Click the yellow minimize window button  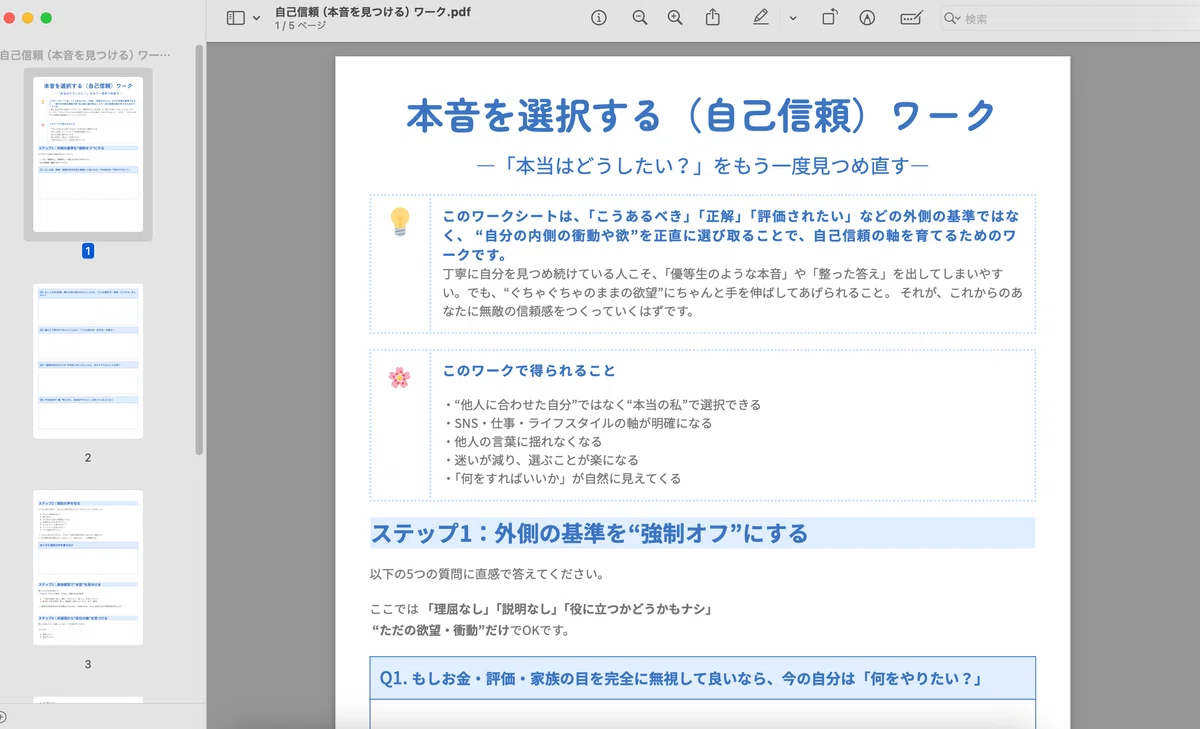28,18
